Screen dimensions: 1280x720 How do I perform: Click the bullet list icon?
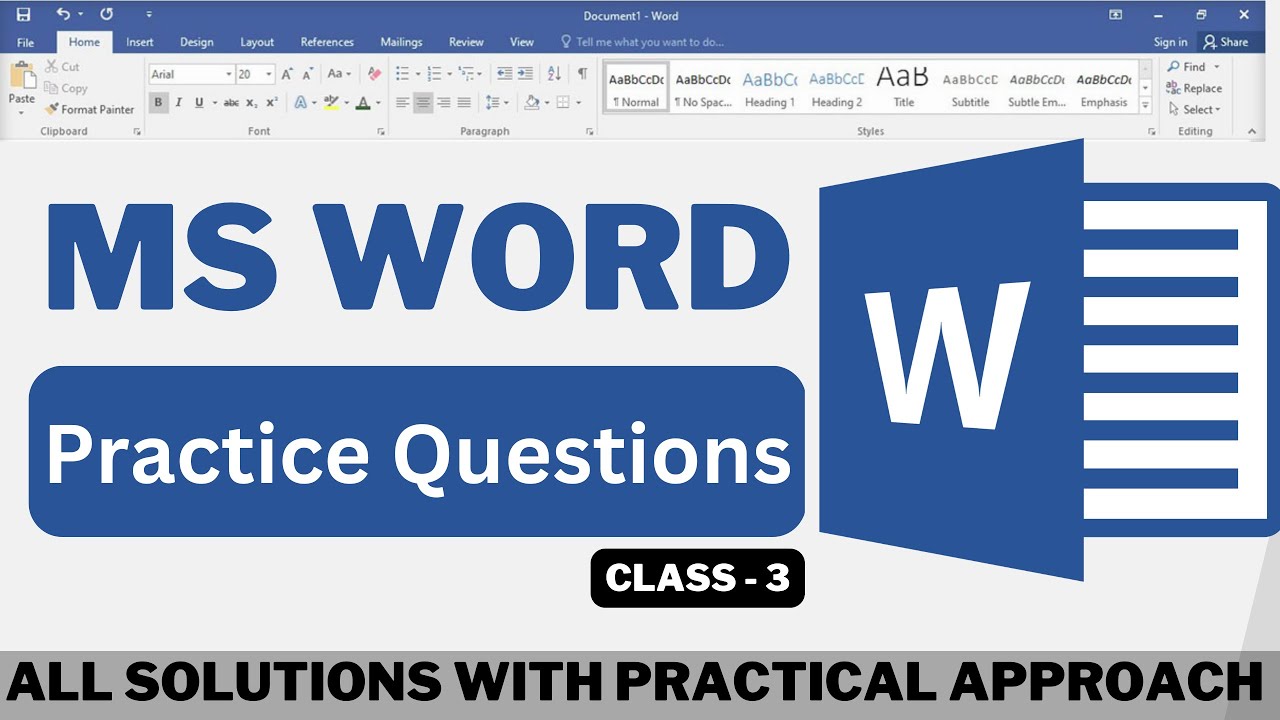pos(402,74)
